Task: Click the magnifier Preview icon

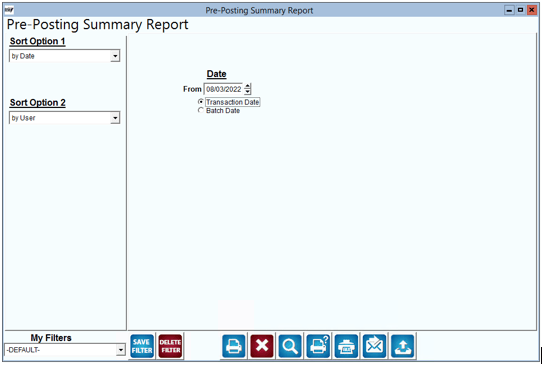Action: 290,346
